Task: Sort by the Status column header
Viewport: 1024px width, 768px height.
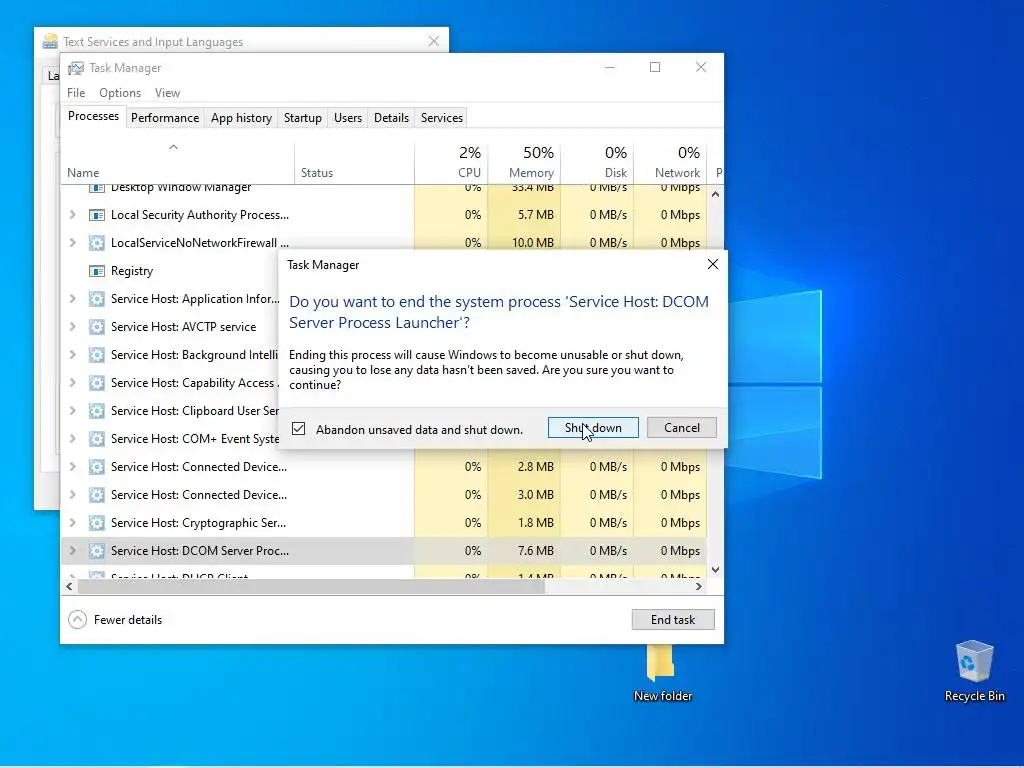Action: (355, 162)
